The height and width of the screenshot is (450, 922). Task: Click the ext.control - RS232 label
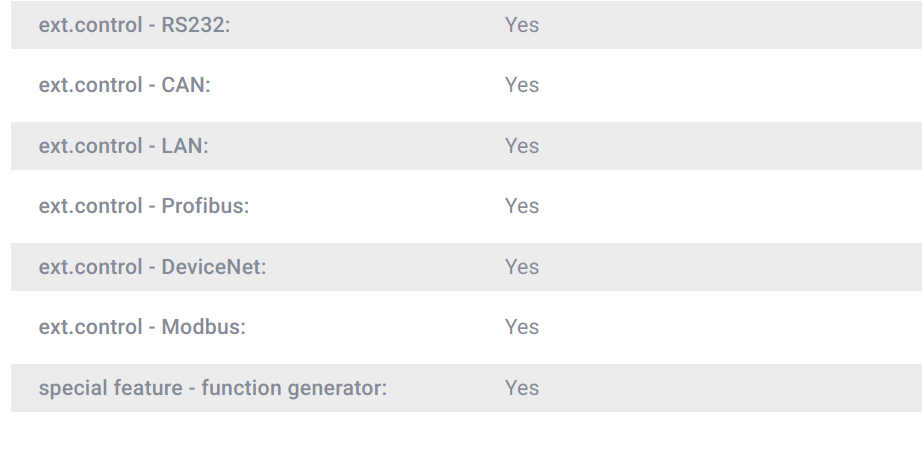click(134, 25)
